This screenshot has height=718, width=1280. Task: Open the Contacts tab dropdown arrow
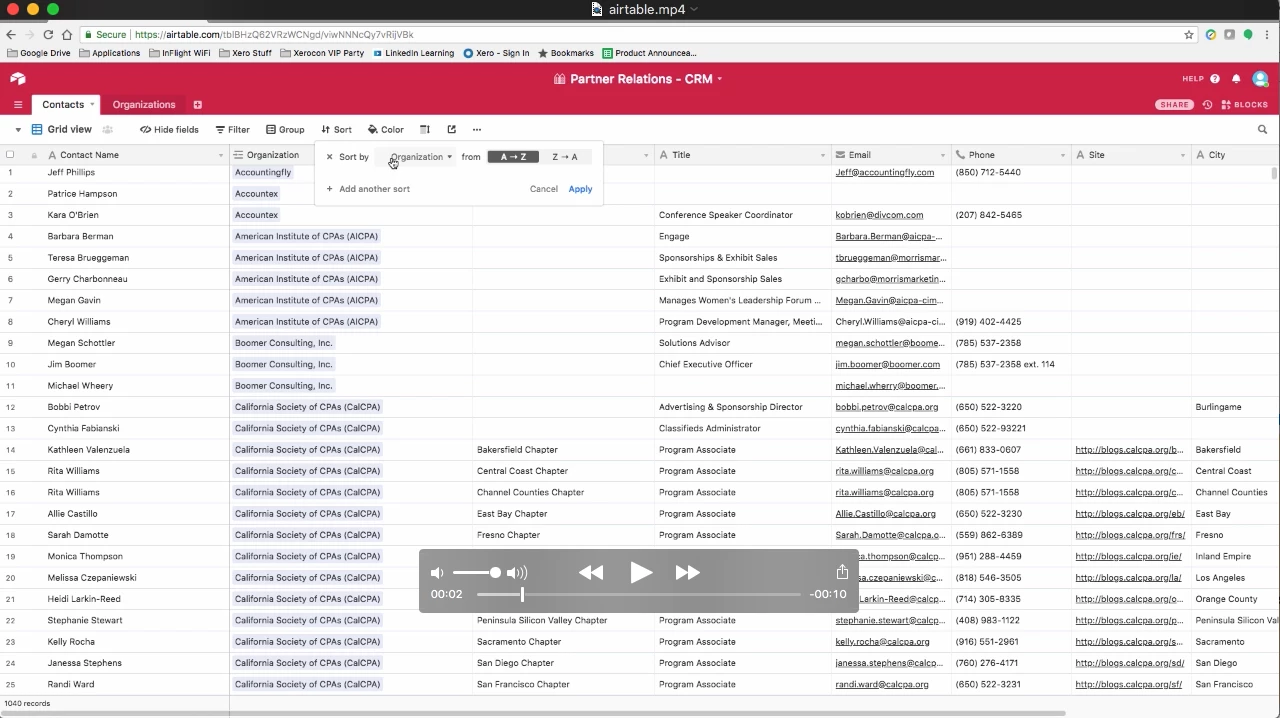(92, 105)
